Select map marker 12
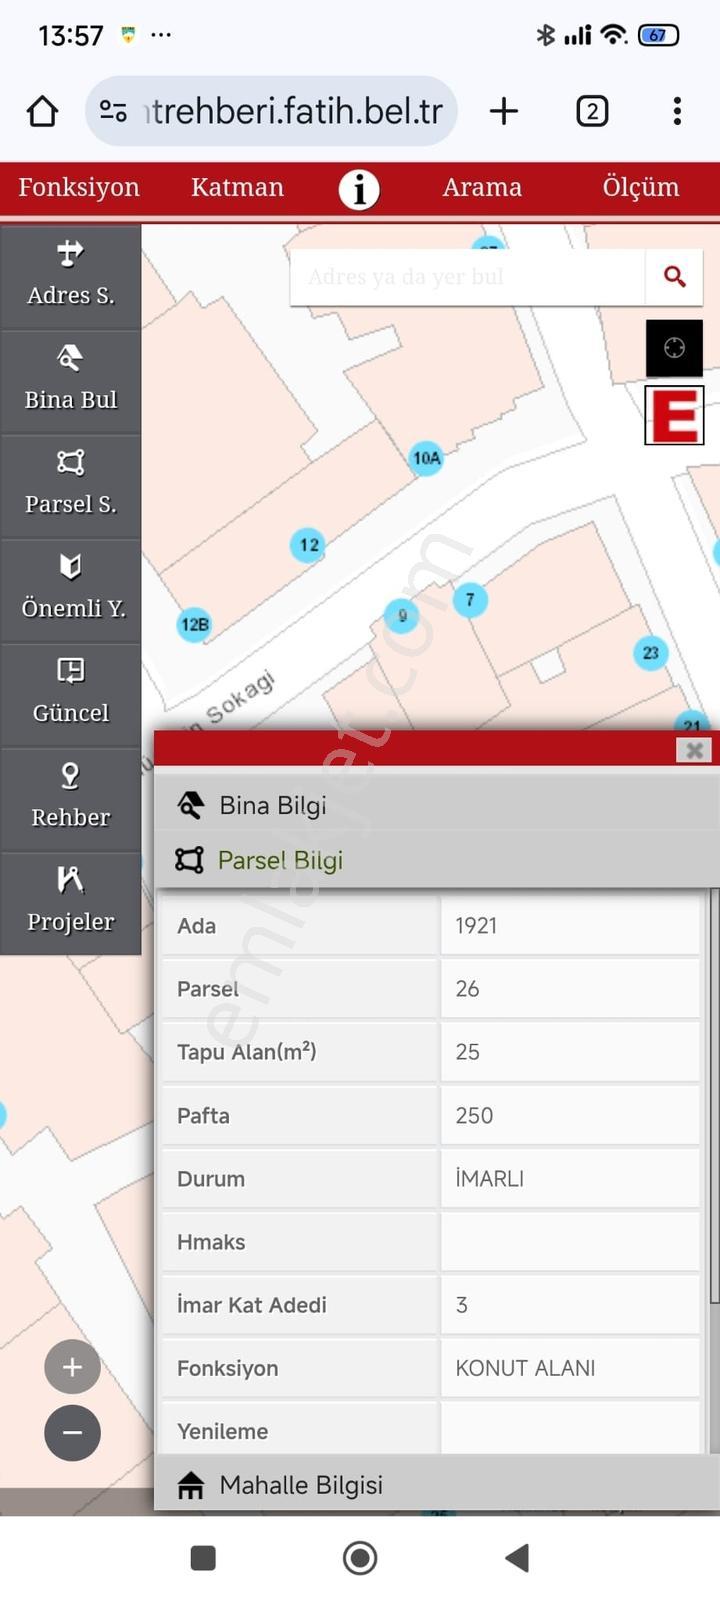720x1600 pixels. [308, 545]
